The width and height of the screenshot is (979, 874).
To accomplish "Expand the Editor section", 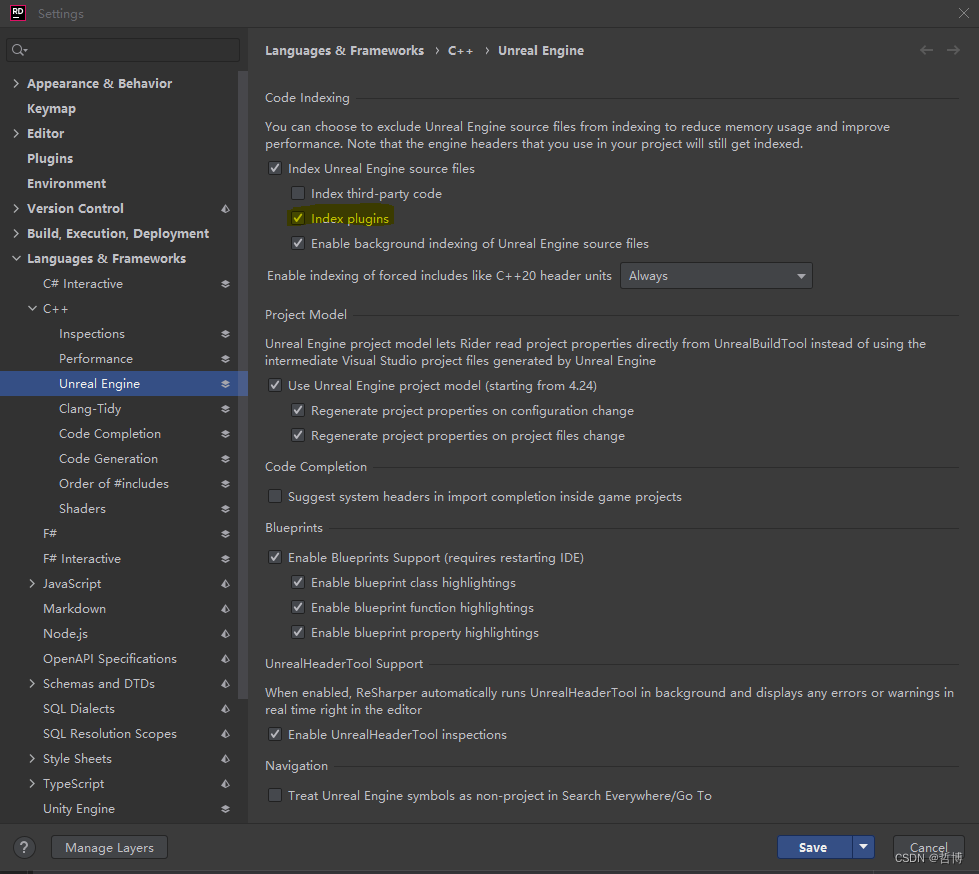I will (16, 133).
